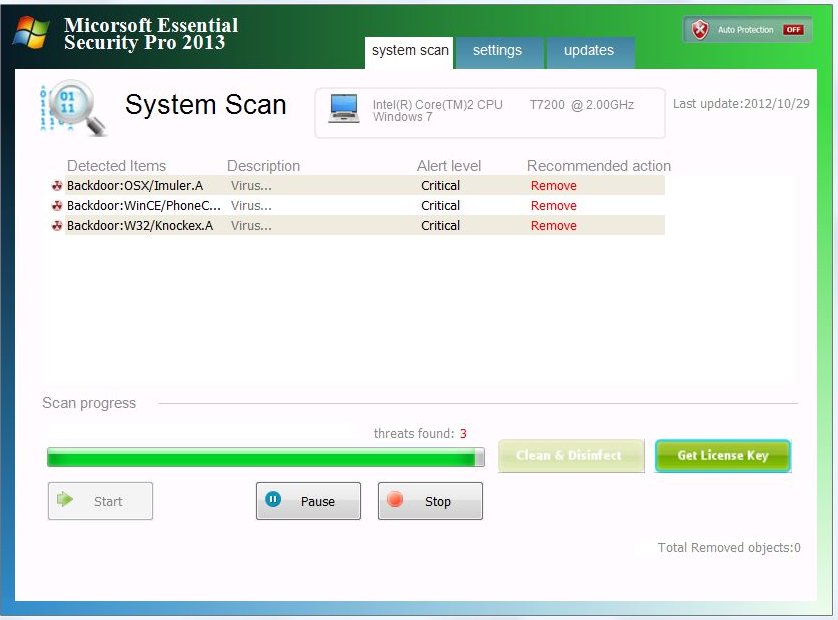Click the threats found: 3 counter
Image resolution: width=838 pixels, height=620 pixels.
pos(420,433)
